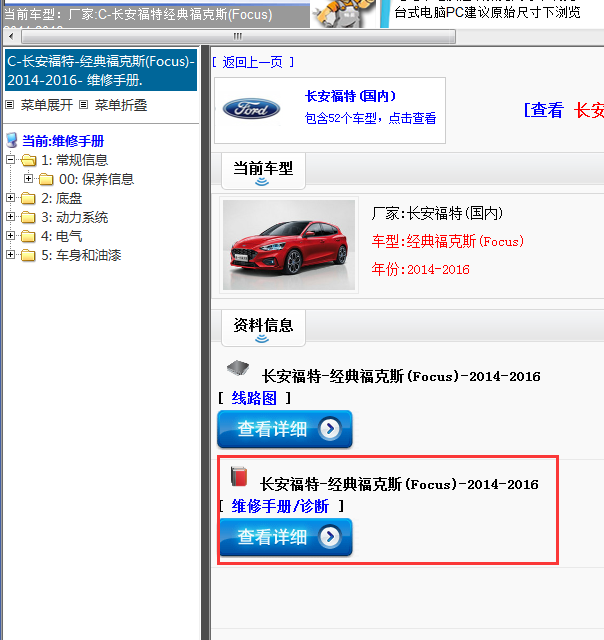Click 查看详细 button under 线路图
Screen dimensions: 604x640
[x=285, y=429]
